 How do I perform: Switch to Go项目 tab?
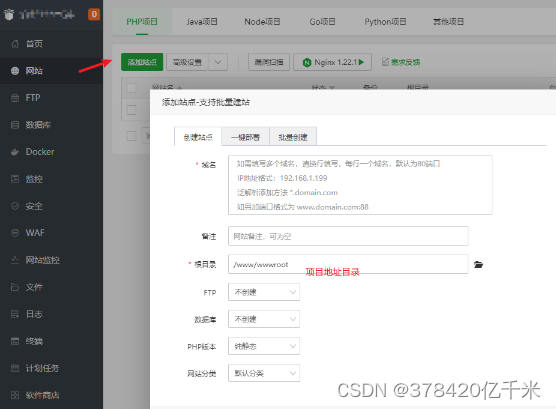click(x=322, y=22)
